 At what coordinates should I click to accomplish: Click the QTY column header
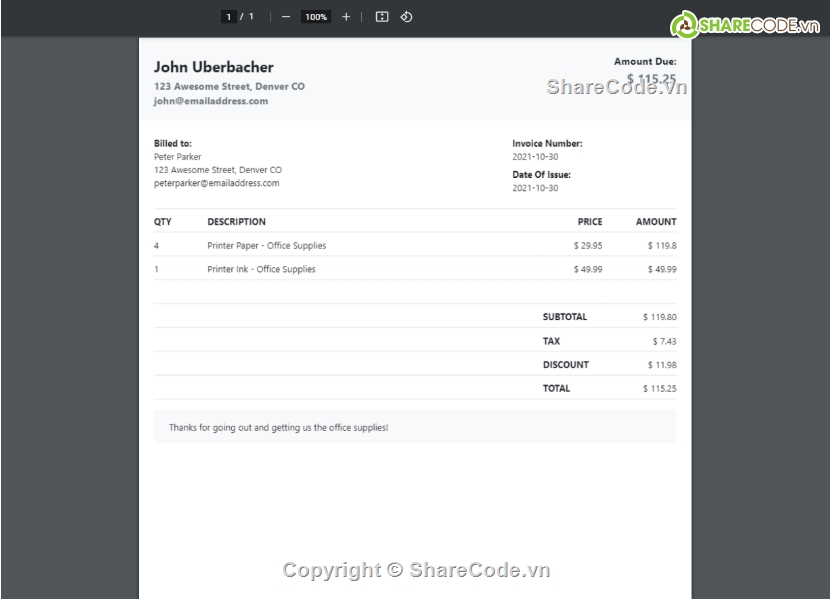coord(163,222)
